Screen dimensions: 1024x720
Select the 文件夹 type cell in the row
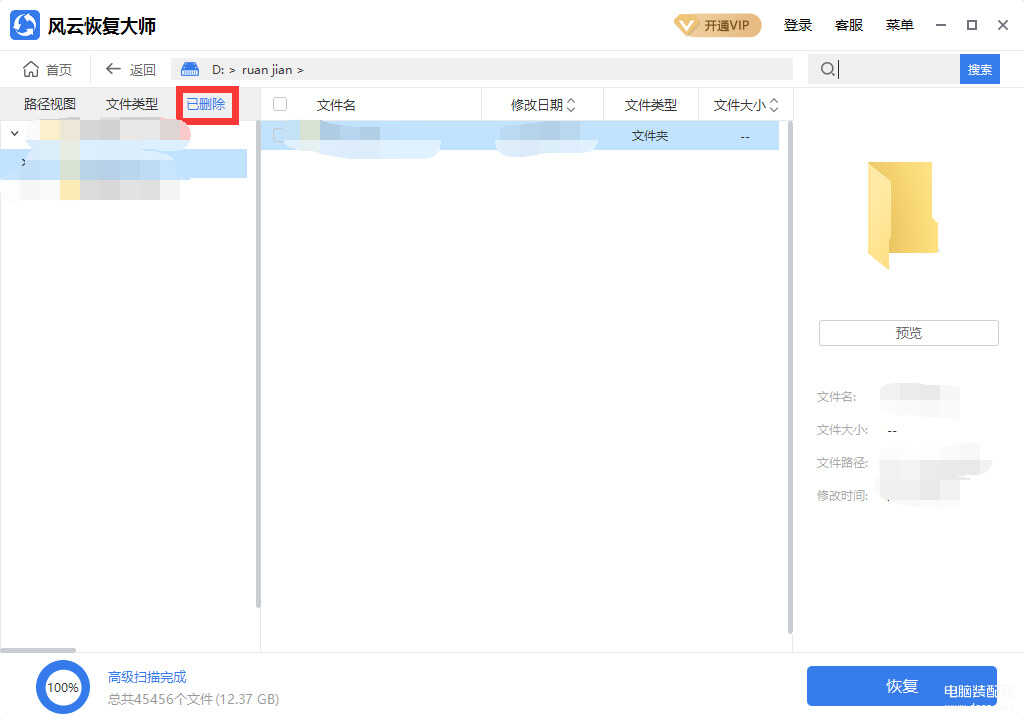tap(650, 136)
